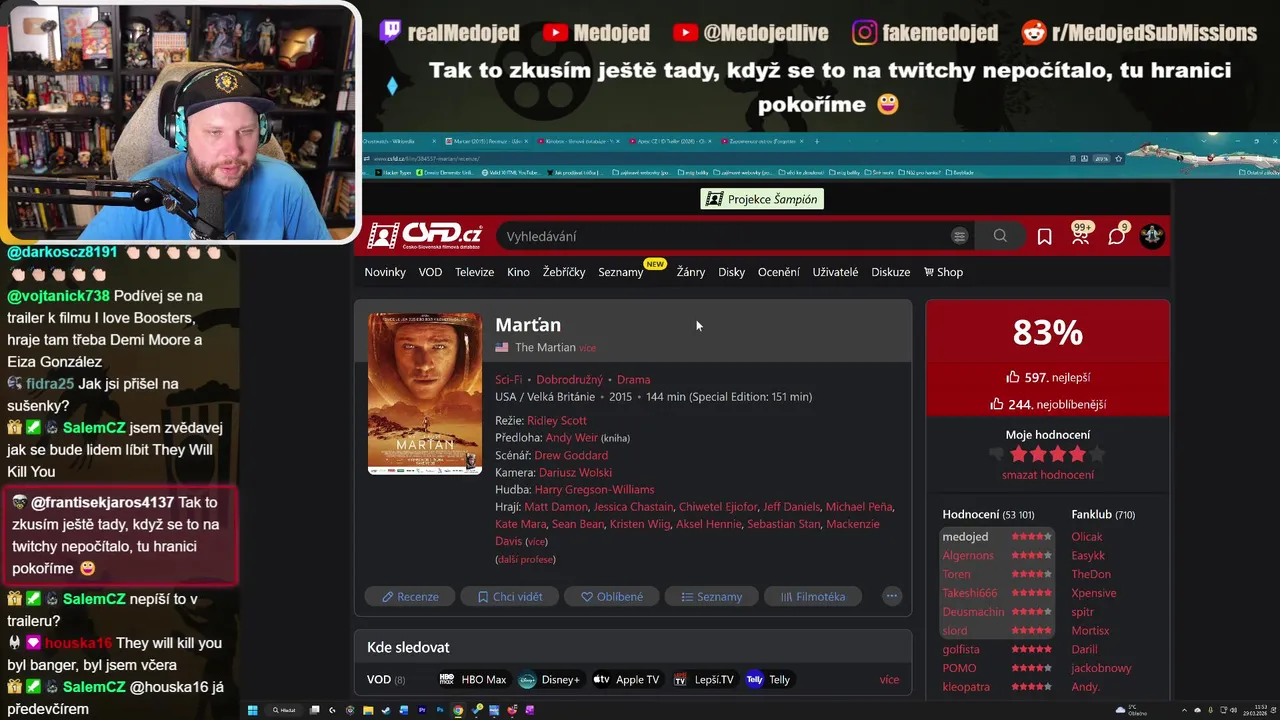Screen dimensions: 1280x720
Task: Select the first rating star under Moje hodnocení
Action: 1019,454
